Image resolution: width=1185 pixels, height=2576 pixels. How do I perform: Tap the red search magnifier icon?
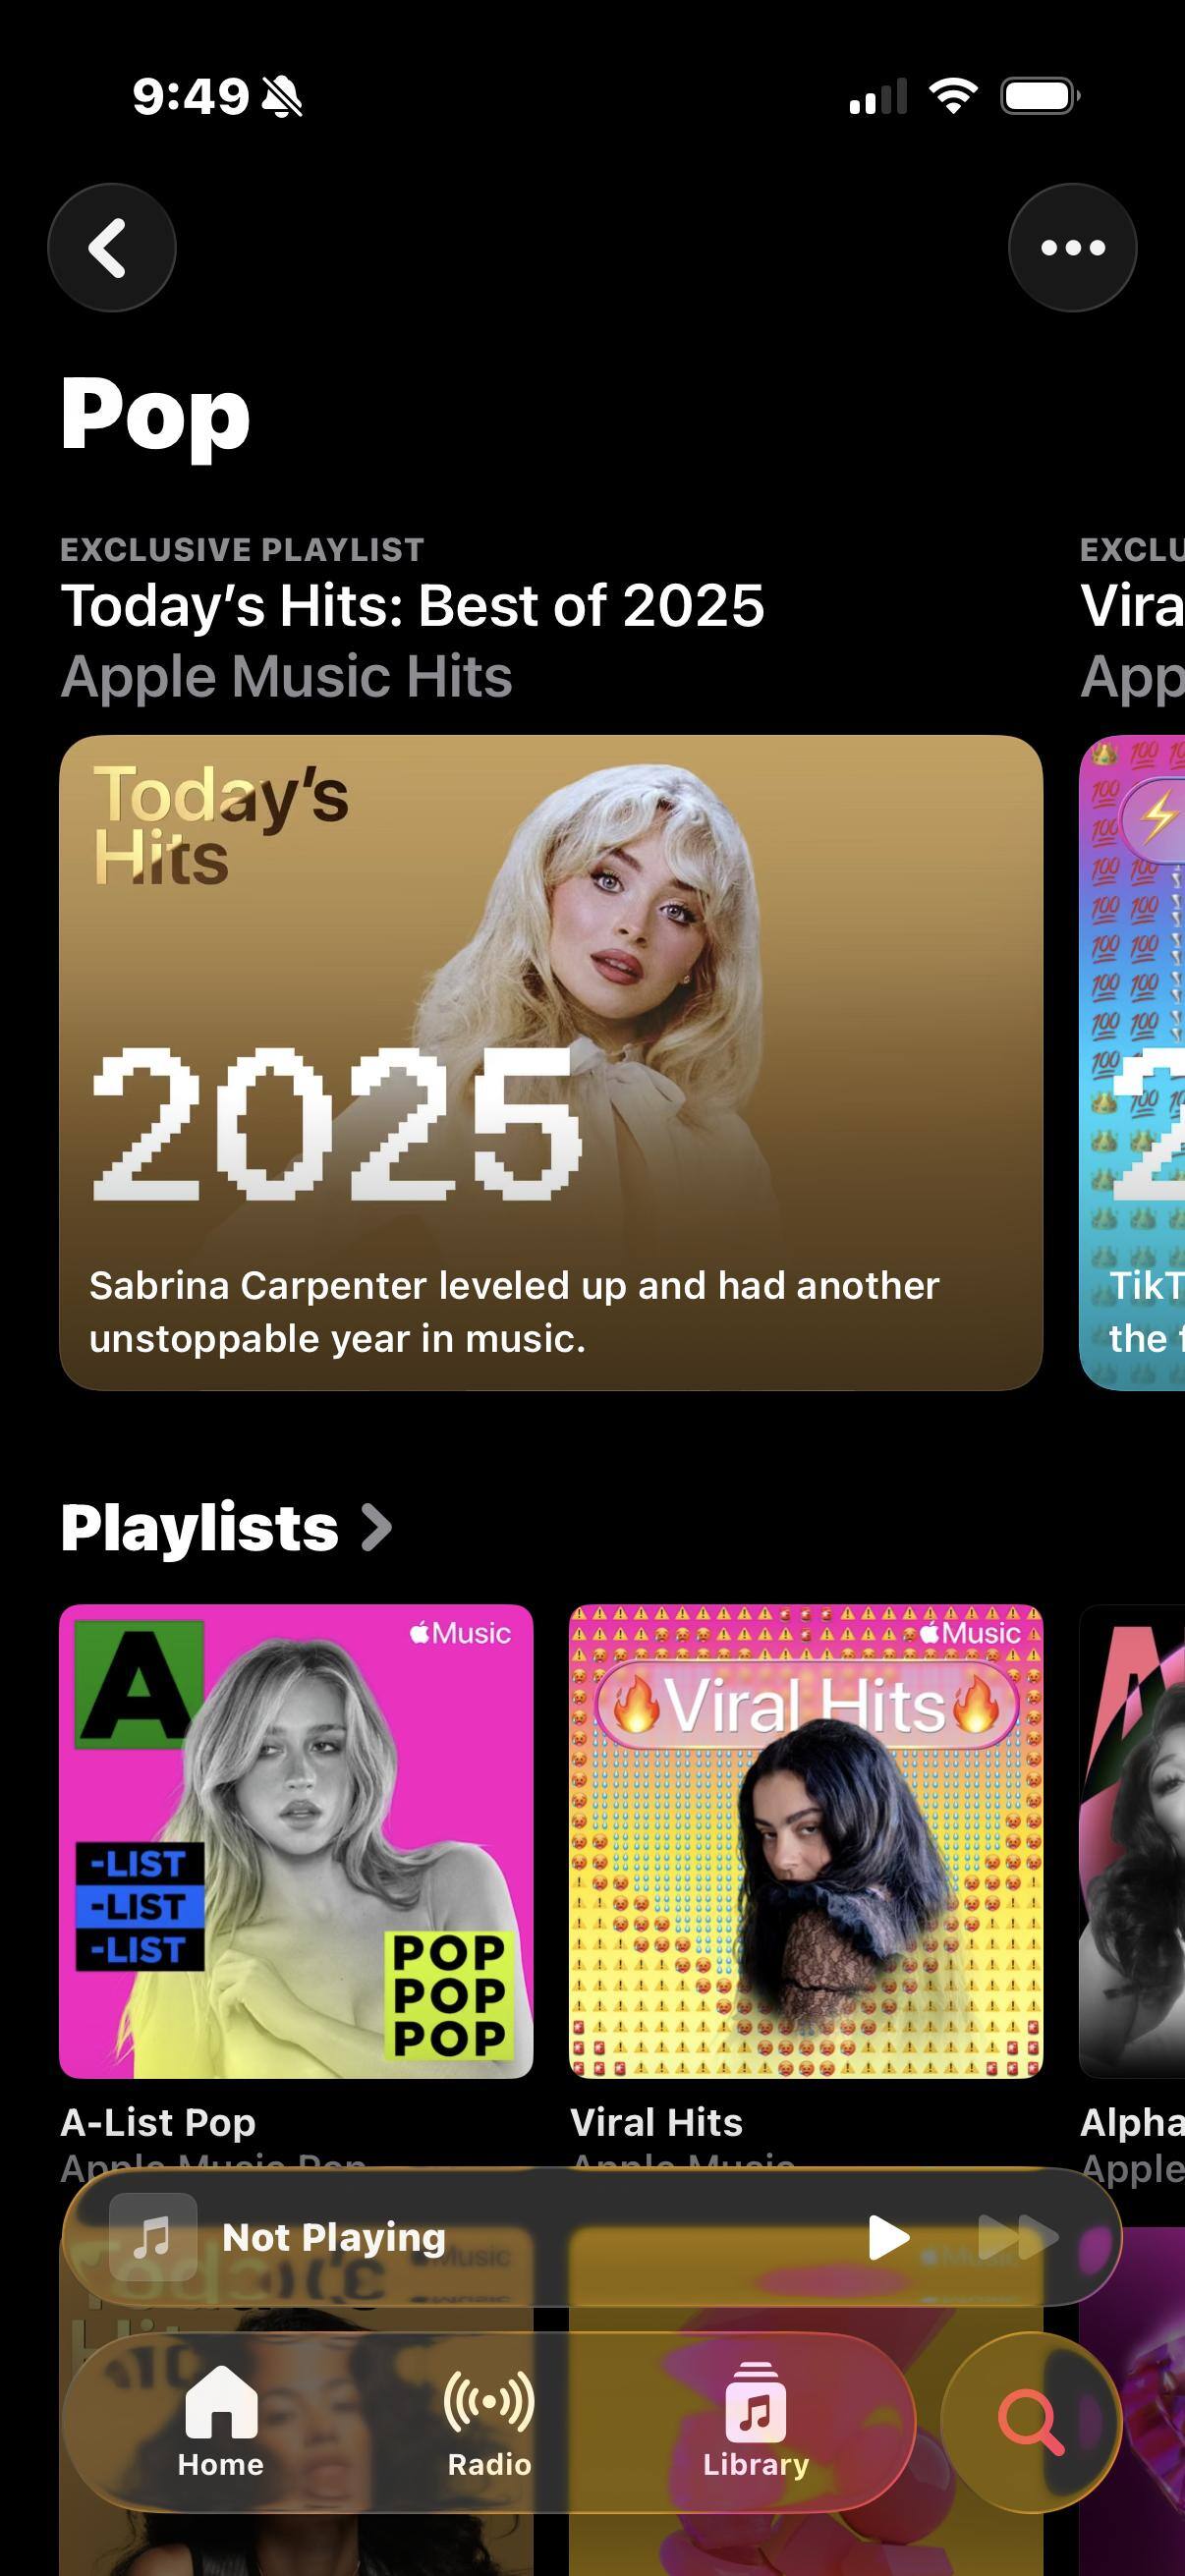click(x=1031, y=2422)
